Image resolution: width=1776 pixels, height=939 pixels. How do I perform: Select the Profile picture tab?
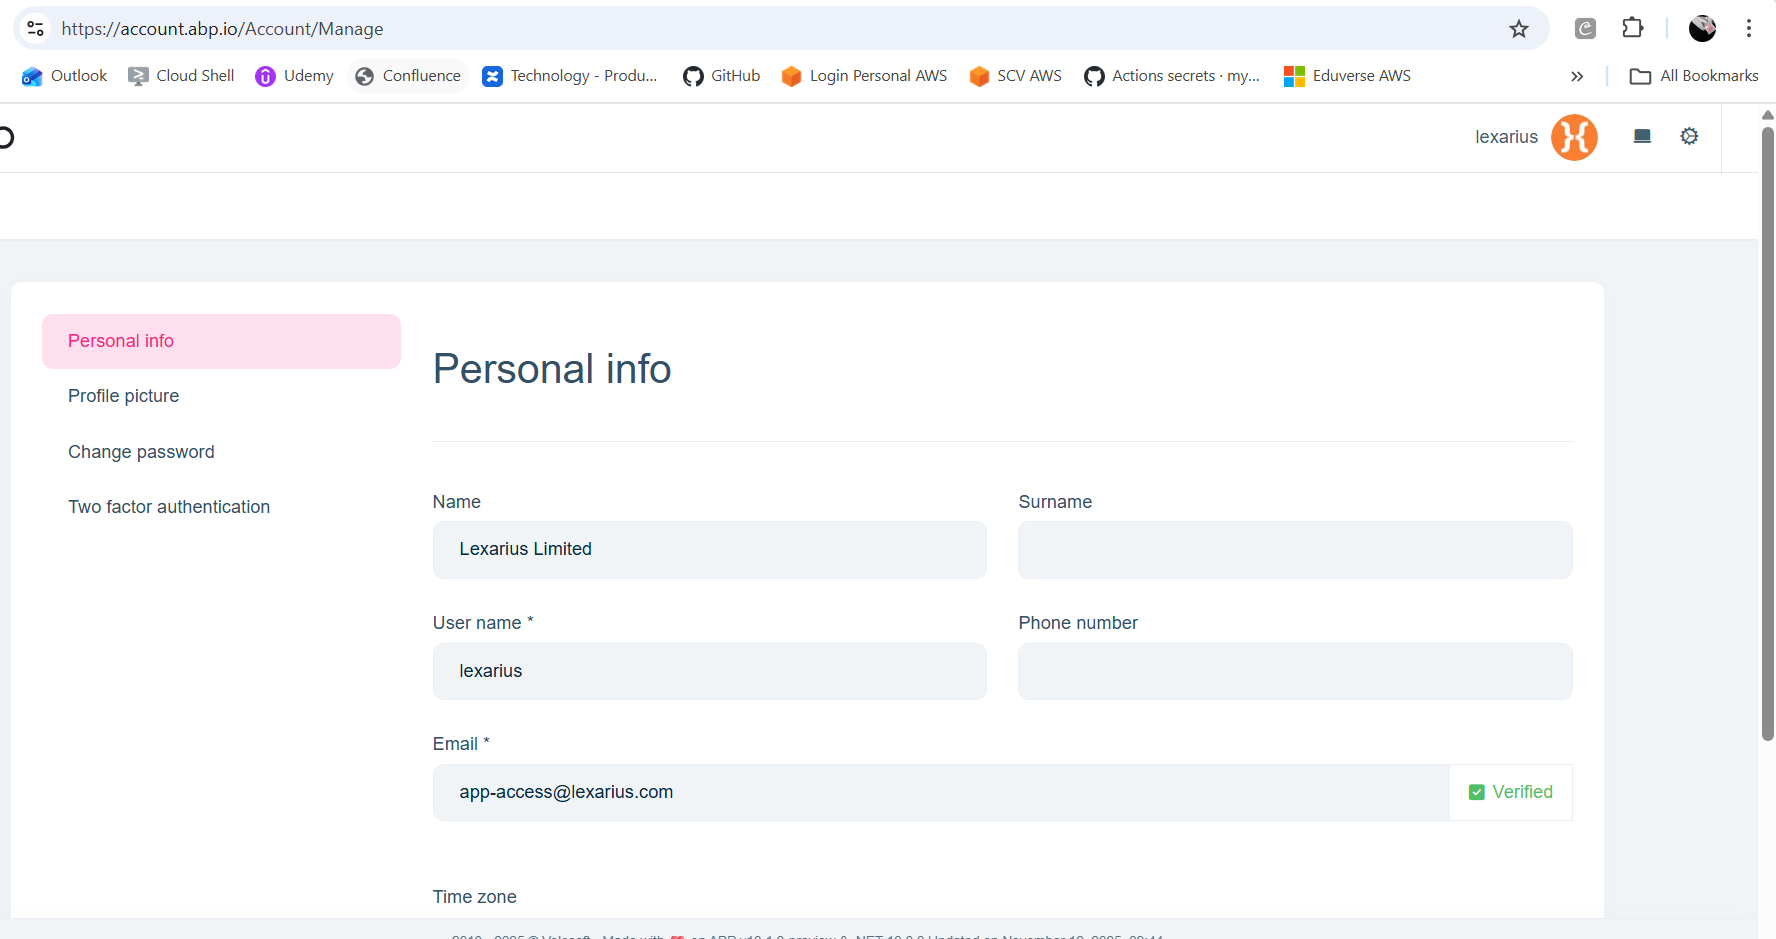pos(123,396)
